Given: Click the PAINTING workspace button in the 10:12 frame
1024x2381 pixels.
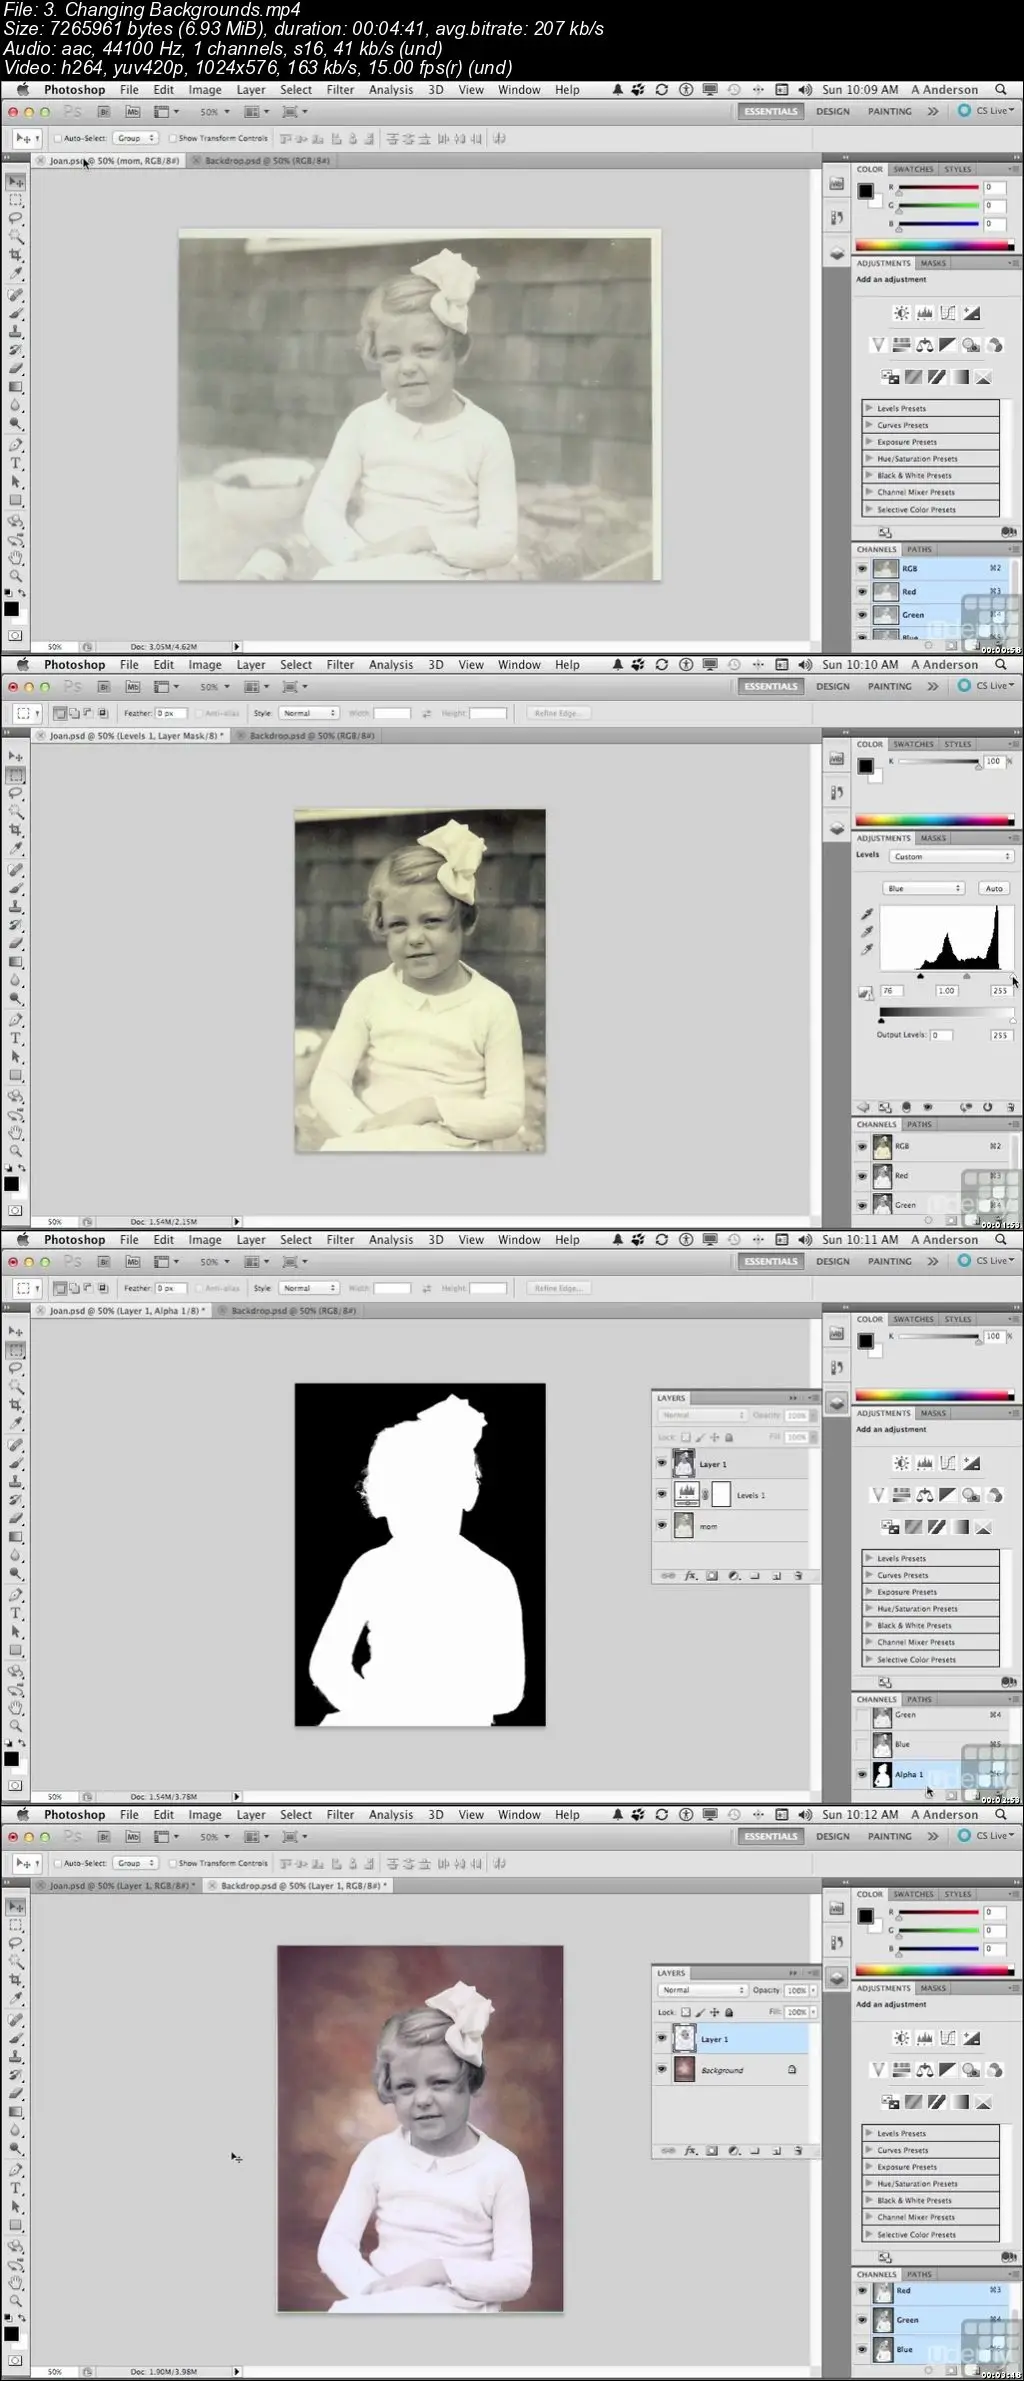Looking at the screenshot, I should point(889,1836).
